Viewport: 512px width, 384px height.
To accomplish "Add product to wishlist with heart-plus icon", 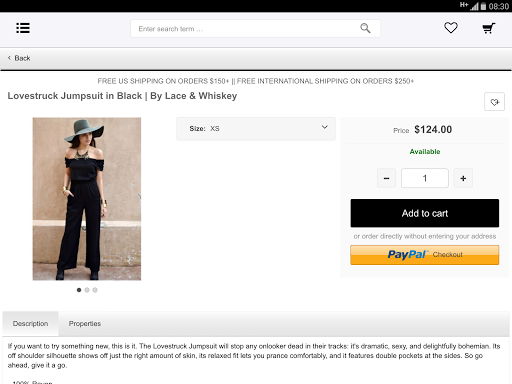I will (x=494, y=102).
